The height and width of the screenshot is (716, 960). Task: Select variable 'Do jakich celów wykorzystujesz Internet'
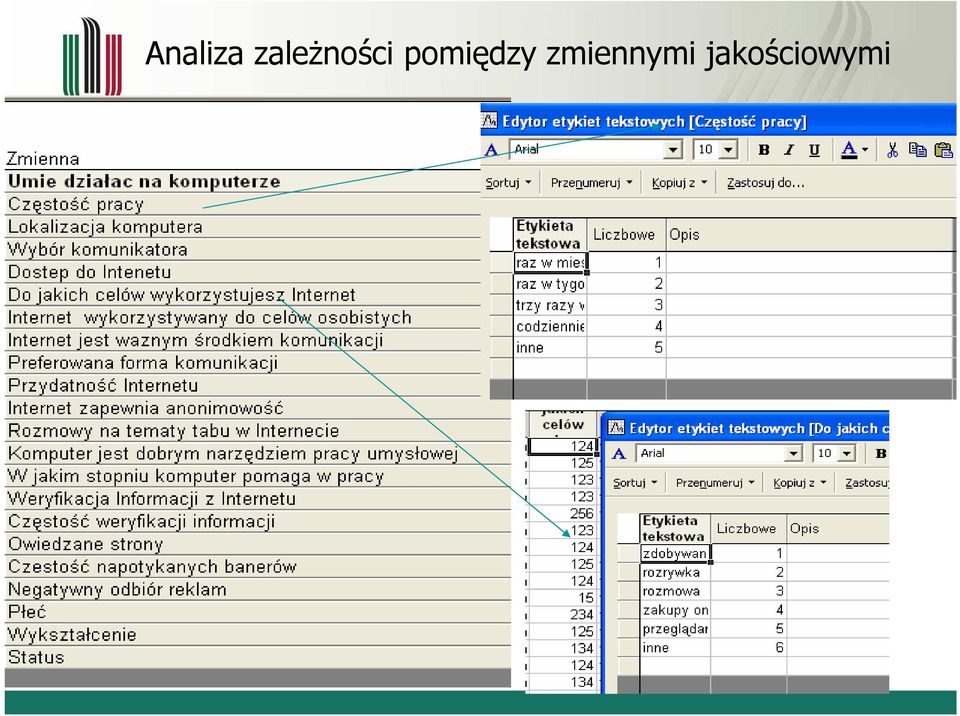243,295
